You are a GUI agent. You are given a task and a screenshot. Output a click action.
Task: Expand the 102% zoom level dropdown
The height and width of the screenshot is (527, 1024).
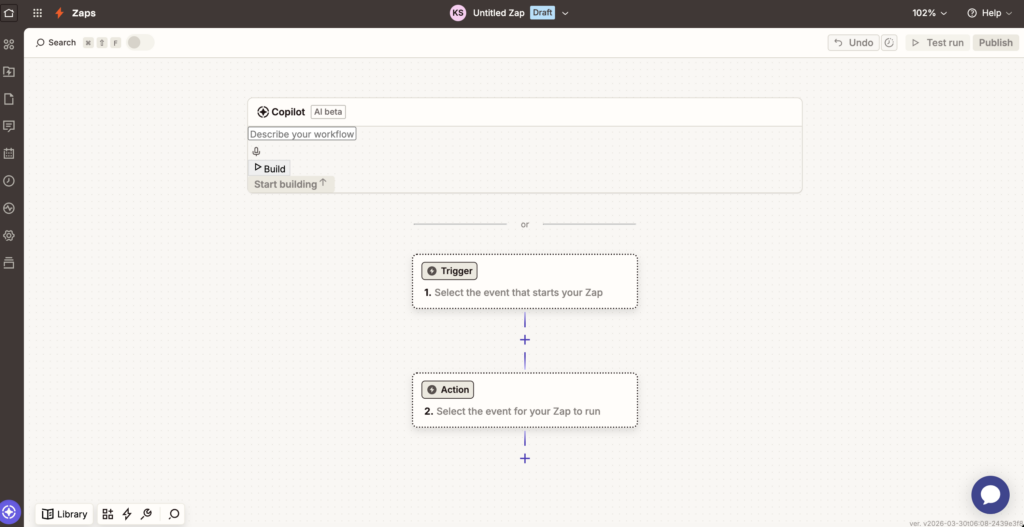click(x=929, y=13)
